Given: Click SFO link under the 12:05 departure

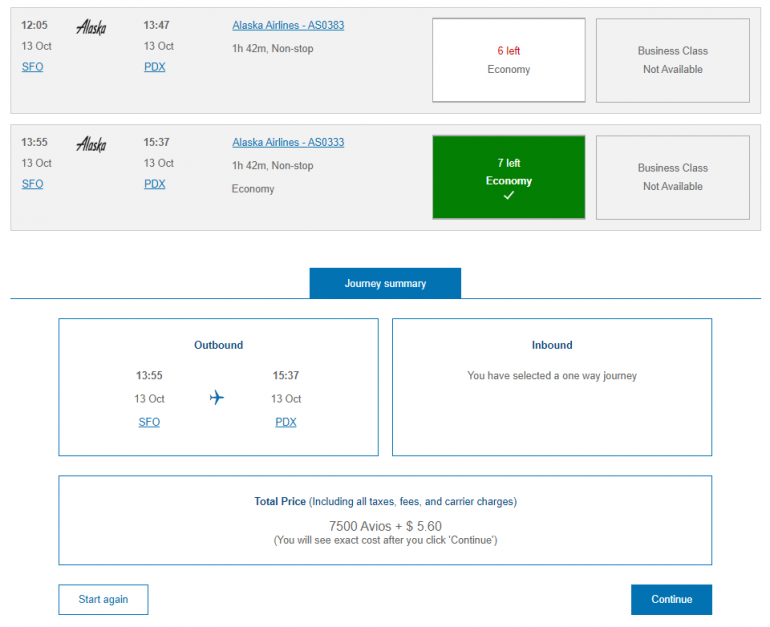Looking at the screenshot, I should [32, 67].
